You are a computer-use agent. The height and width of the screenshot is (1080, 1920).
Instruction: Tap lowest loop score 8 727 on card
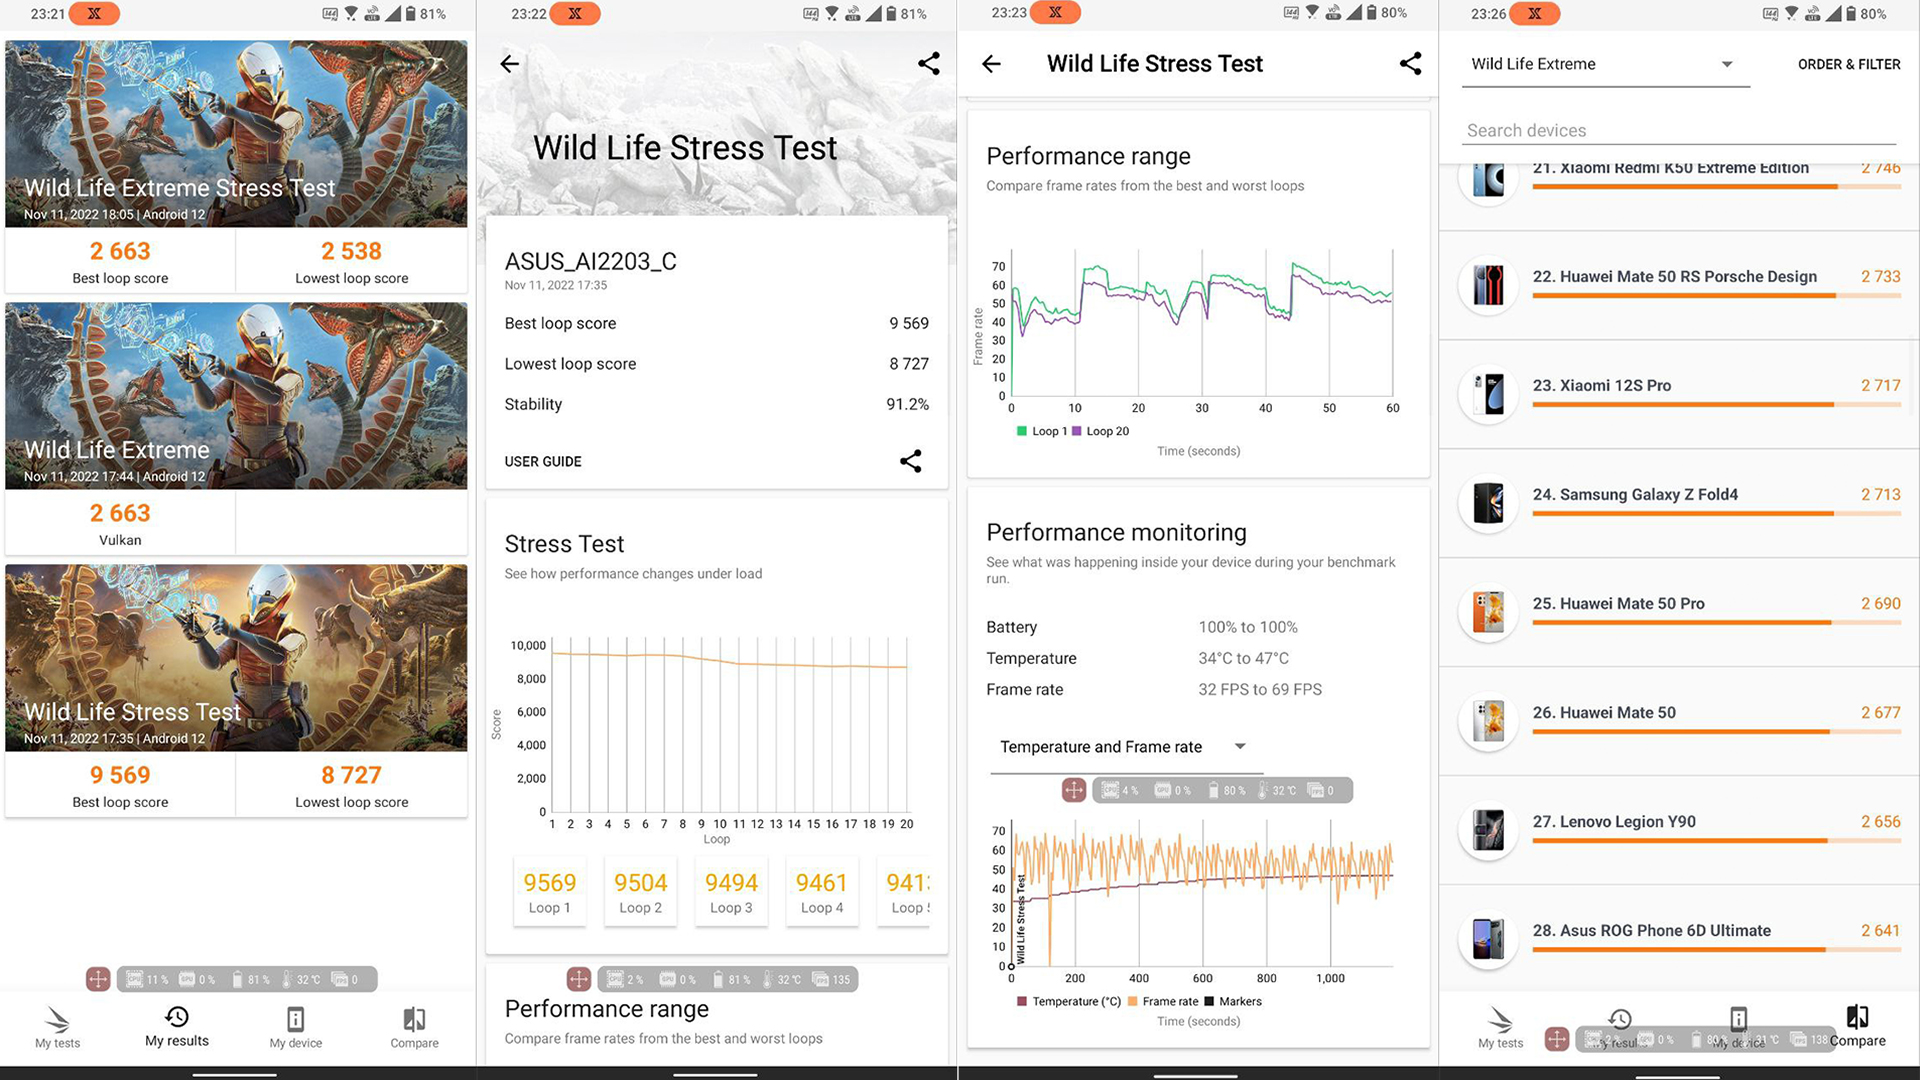point(351,775)
